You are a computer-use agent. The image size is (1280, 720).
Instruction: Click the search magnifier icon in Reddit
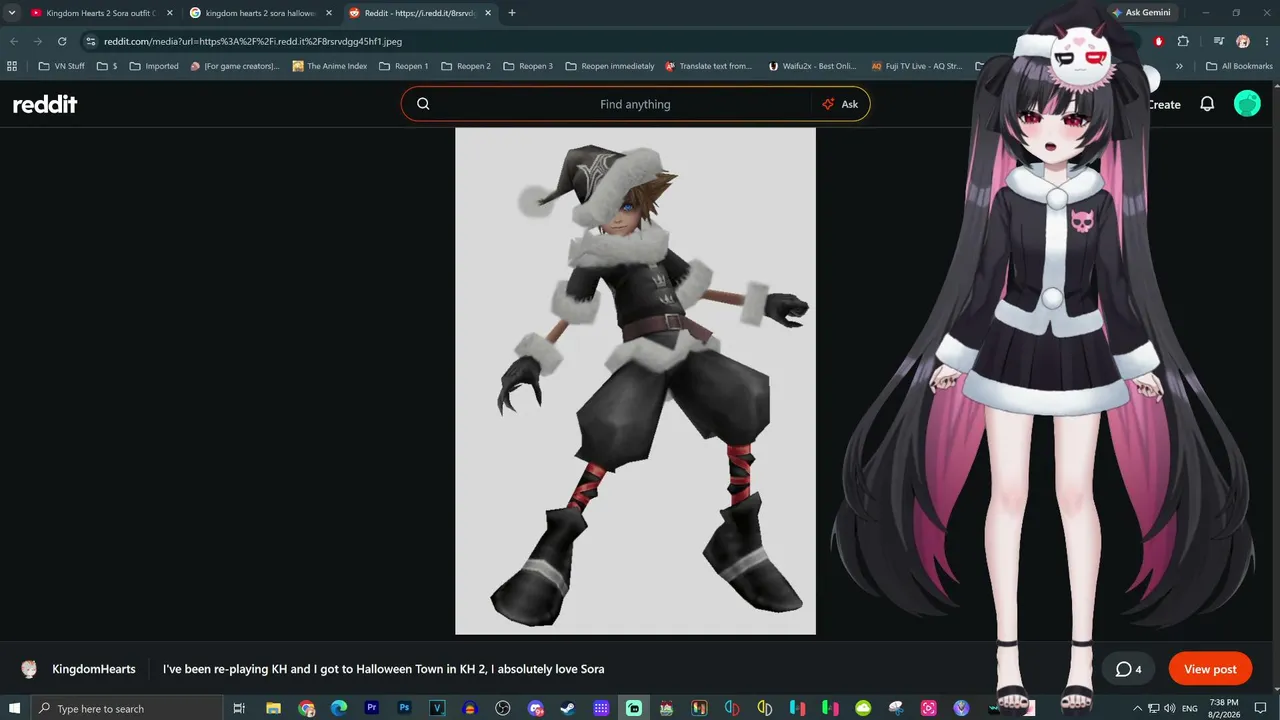(423, 104)
